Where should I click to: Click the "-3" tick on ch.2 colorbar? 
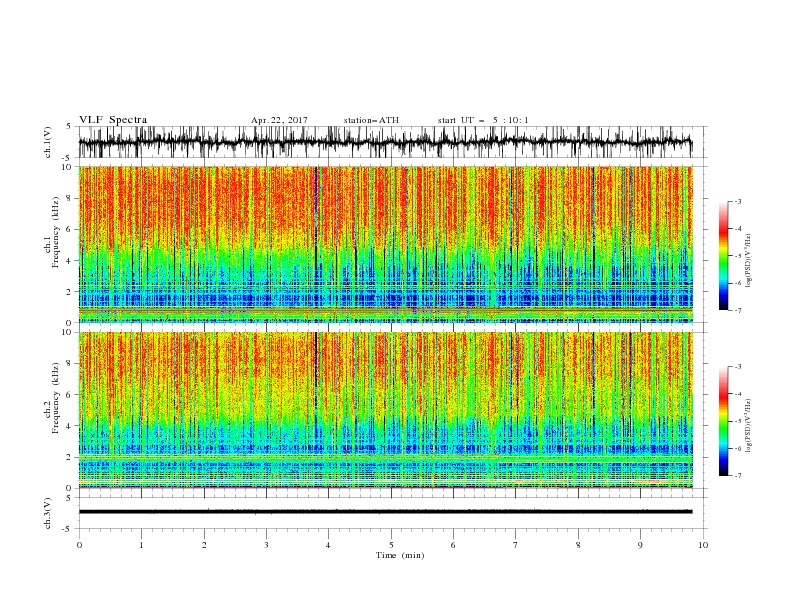[x=738, y=367]
